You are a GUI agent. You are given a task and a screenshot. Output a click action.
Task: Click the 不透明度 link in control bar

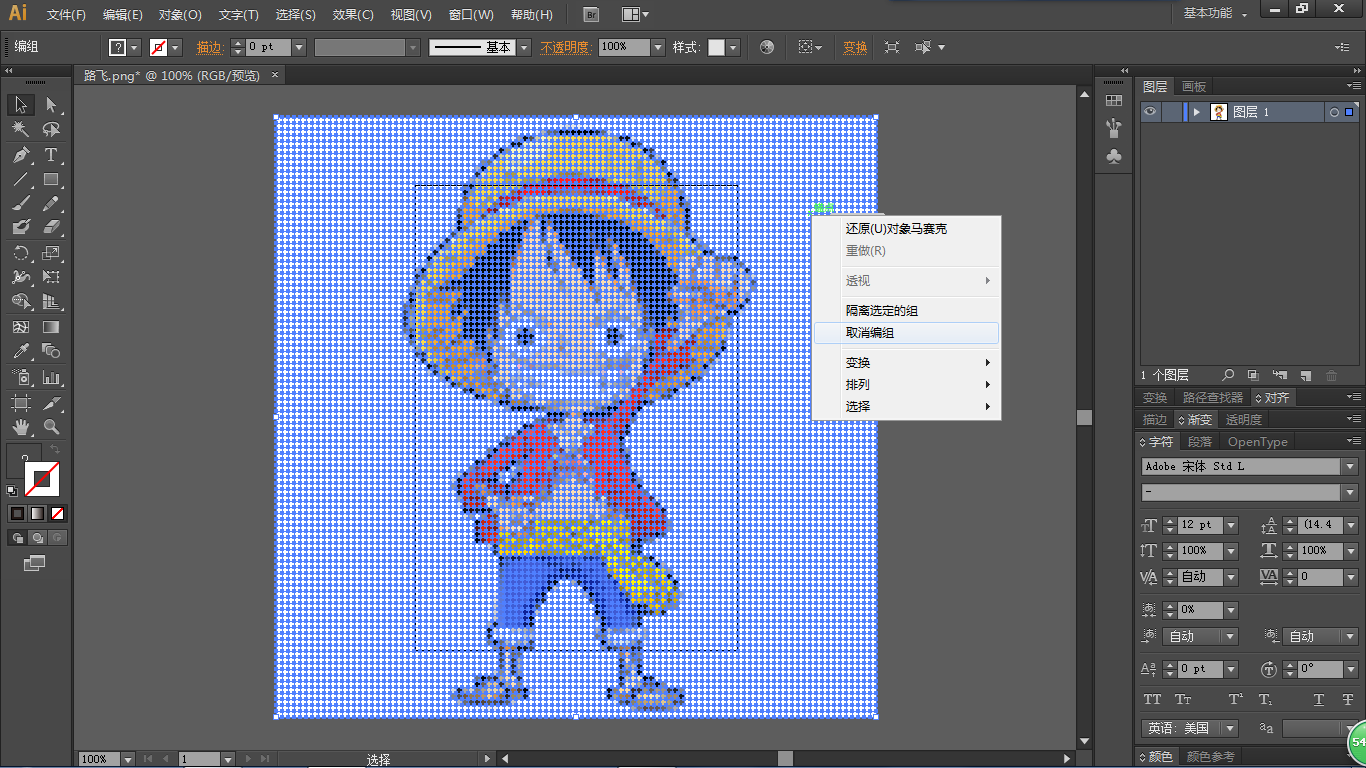[x=566, y=47]
